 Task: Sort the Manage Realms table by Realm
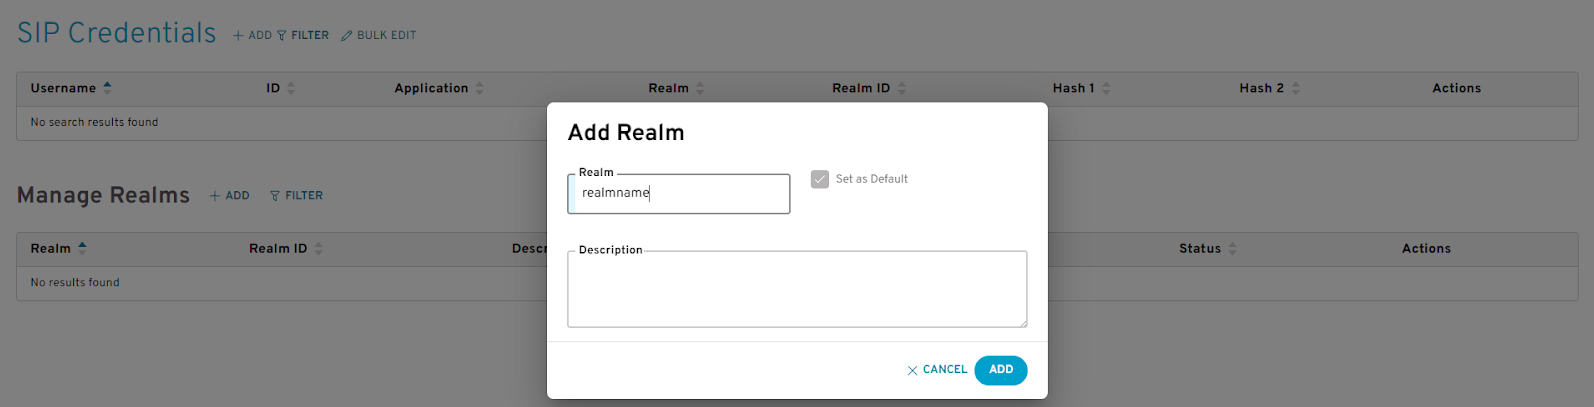[59, 248]
